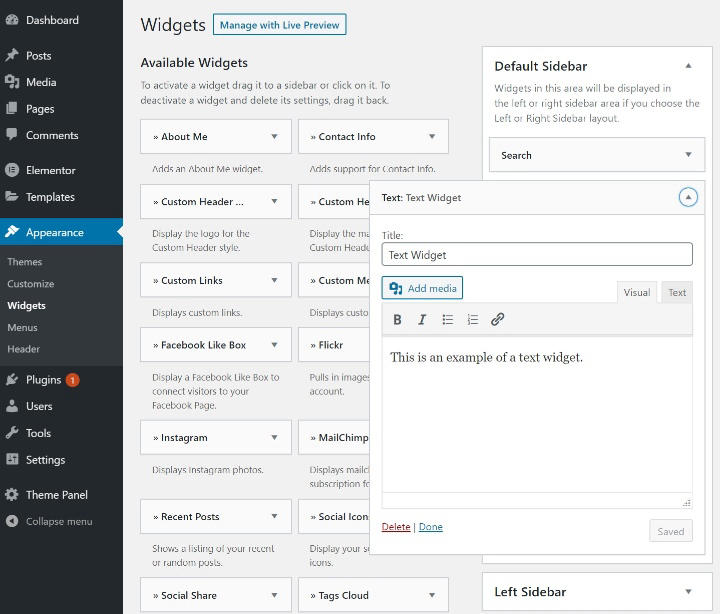Image resolution: width=720 pixels, height=614 pixels.
Task: Click the Users person icon
Action: coord(12,406)
